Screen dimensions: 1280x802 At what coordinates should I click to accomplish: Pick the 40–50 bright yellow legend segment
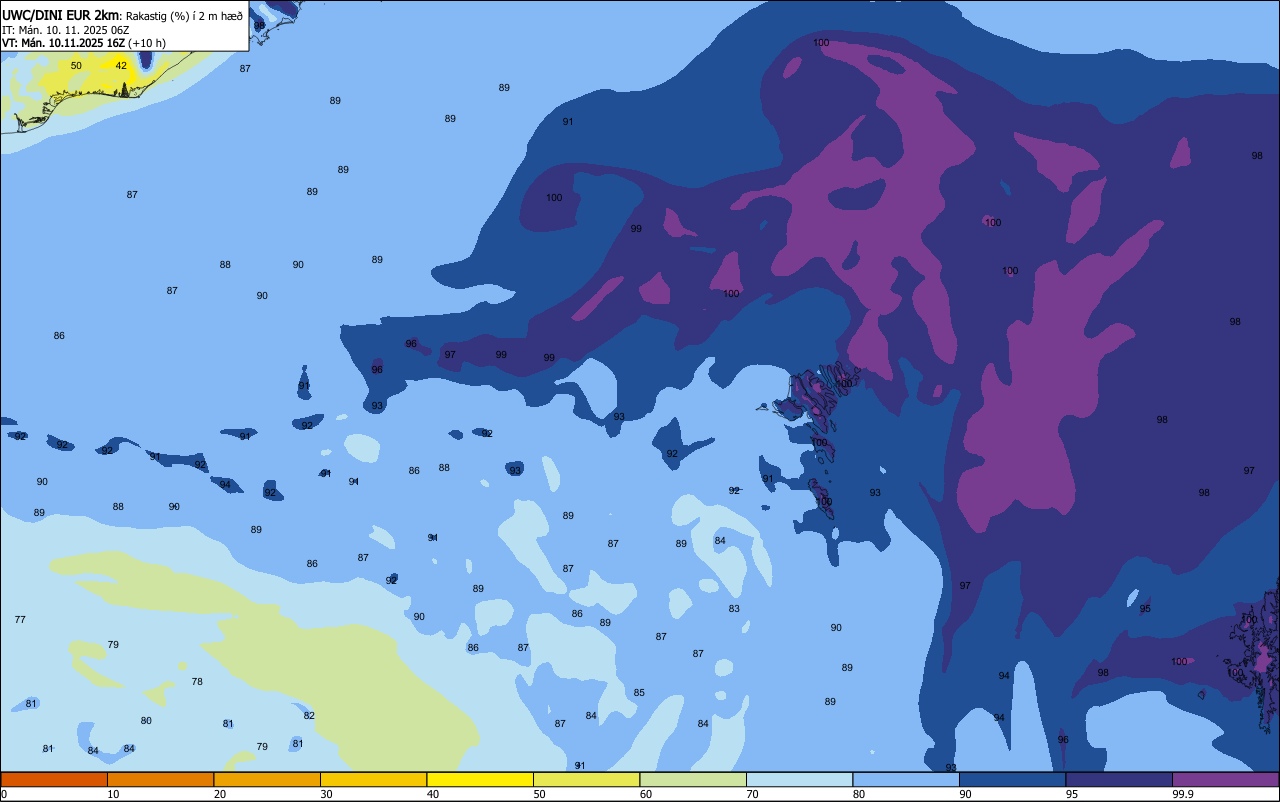[x=480, y=779]
